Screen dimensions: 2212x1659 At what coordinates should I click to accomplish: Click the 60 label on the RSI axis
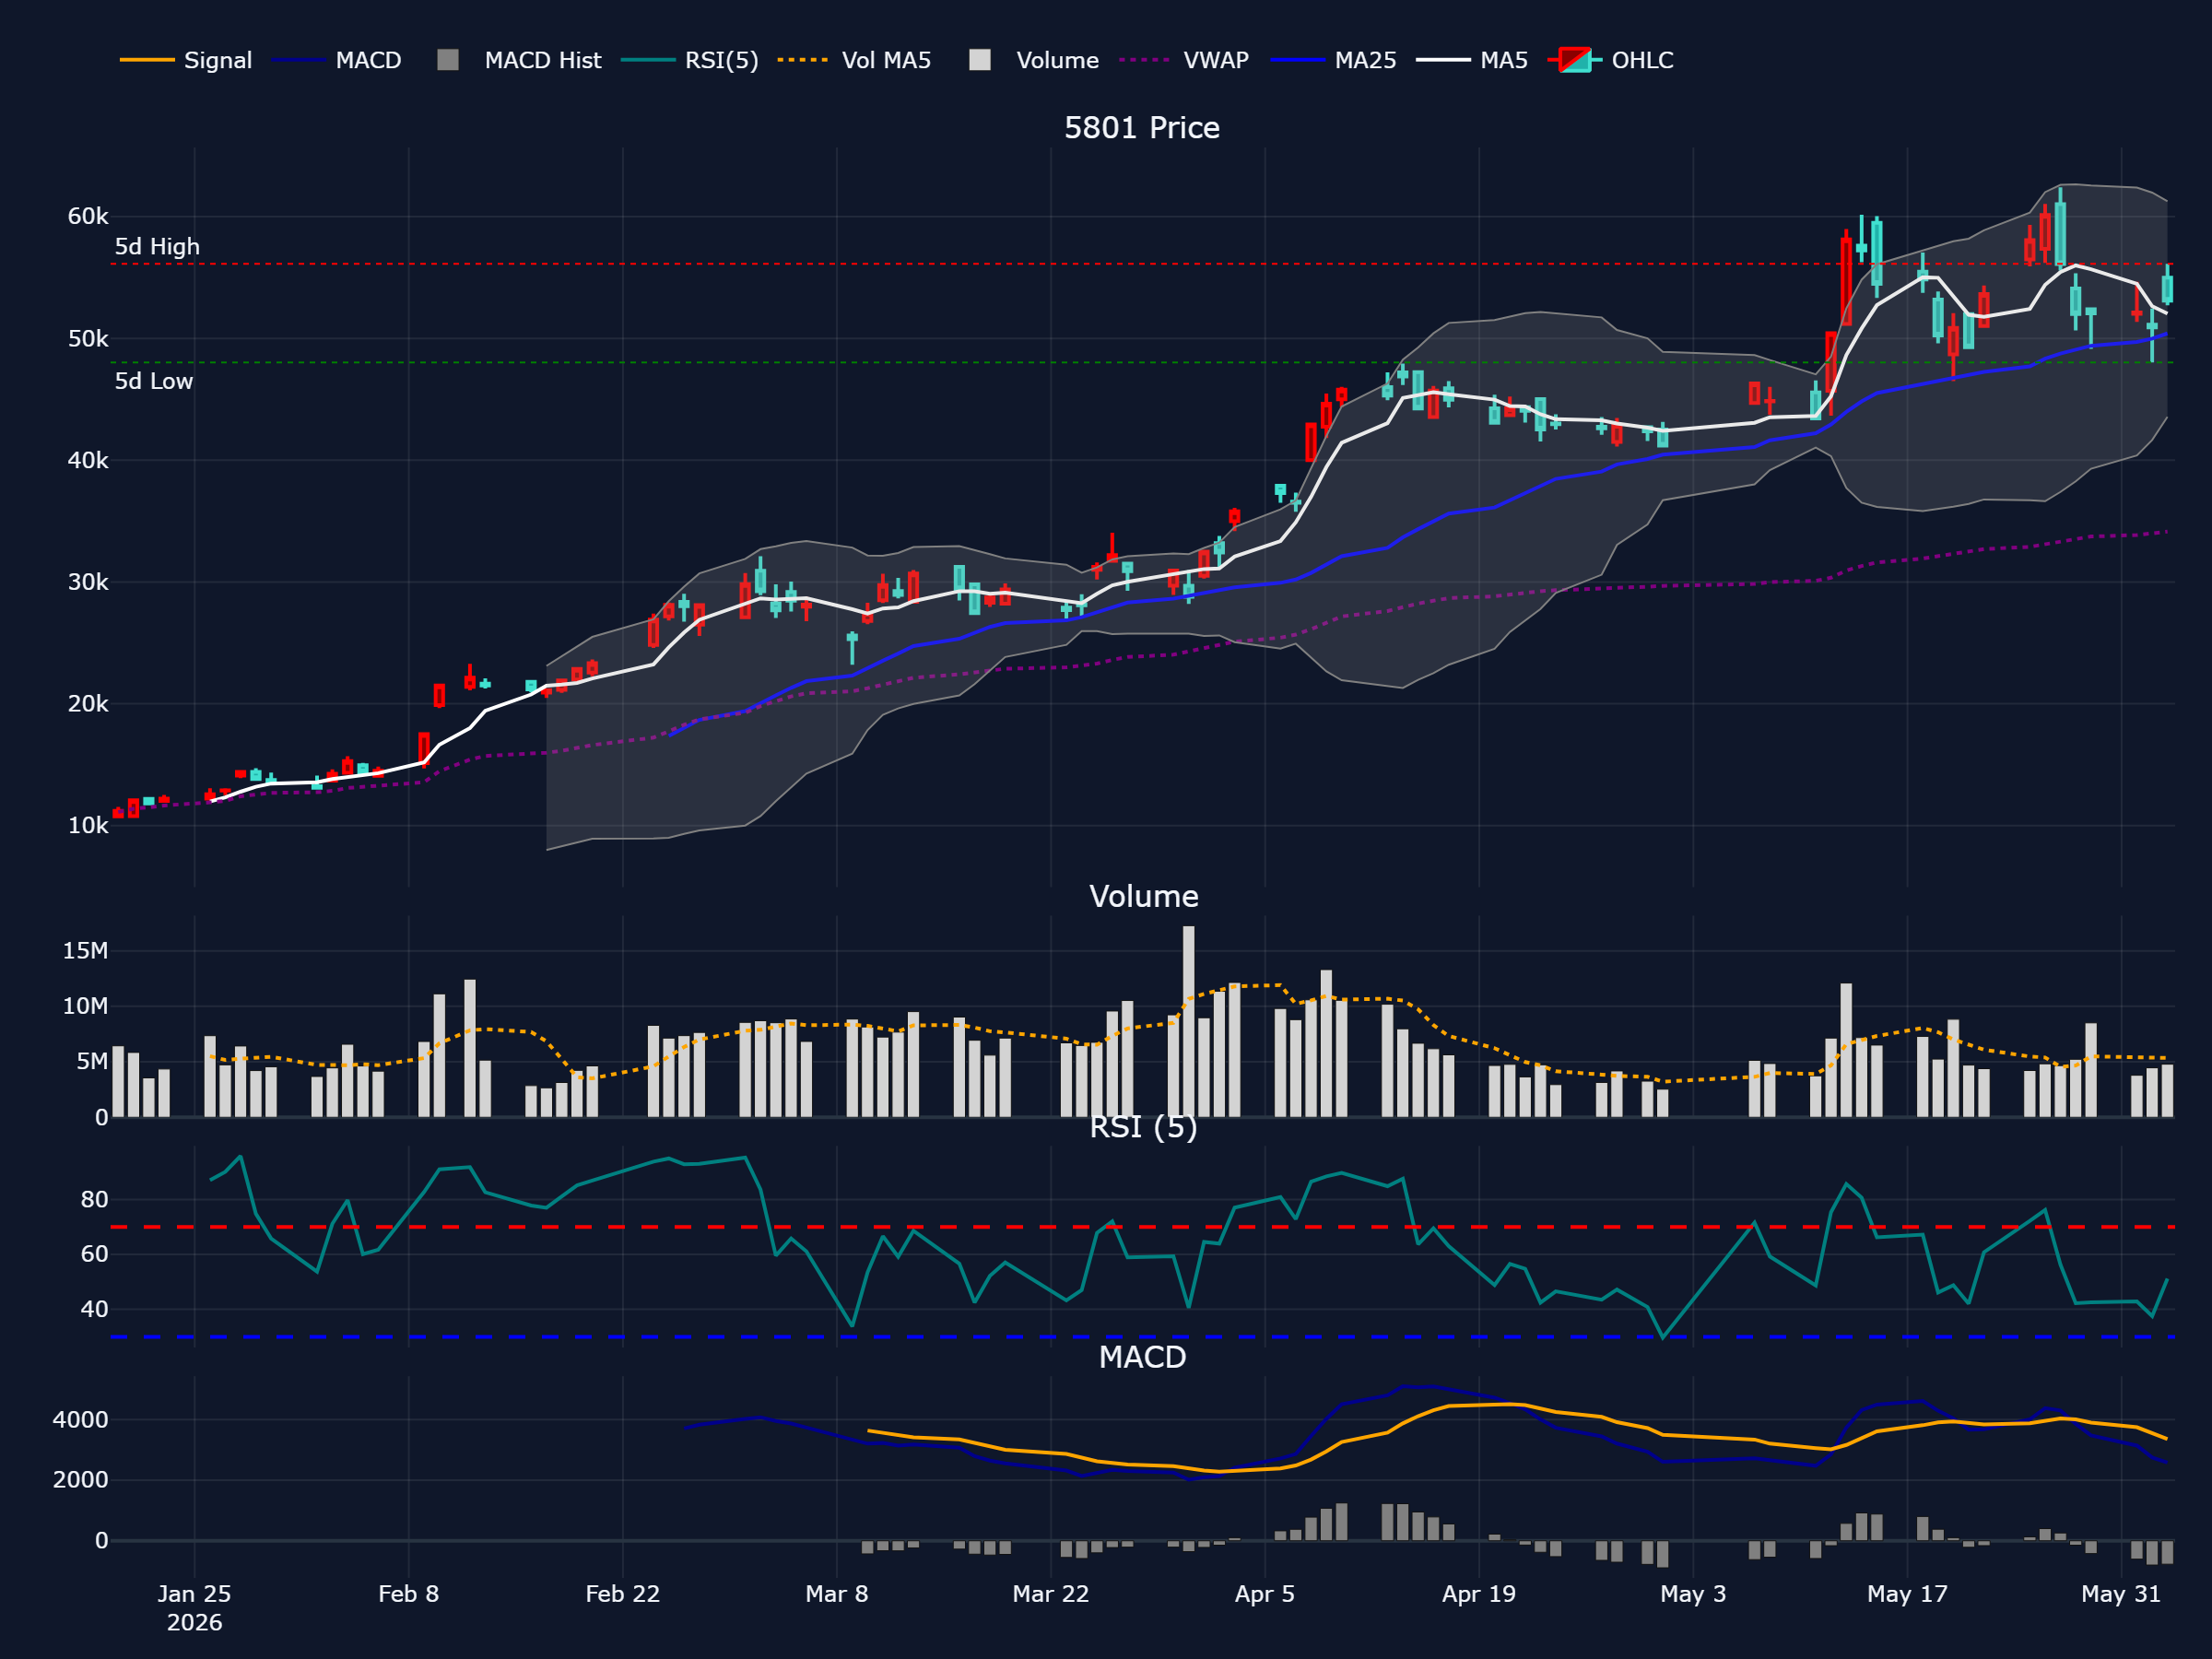coord(94,1254)
